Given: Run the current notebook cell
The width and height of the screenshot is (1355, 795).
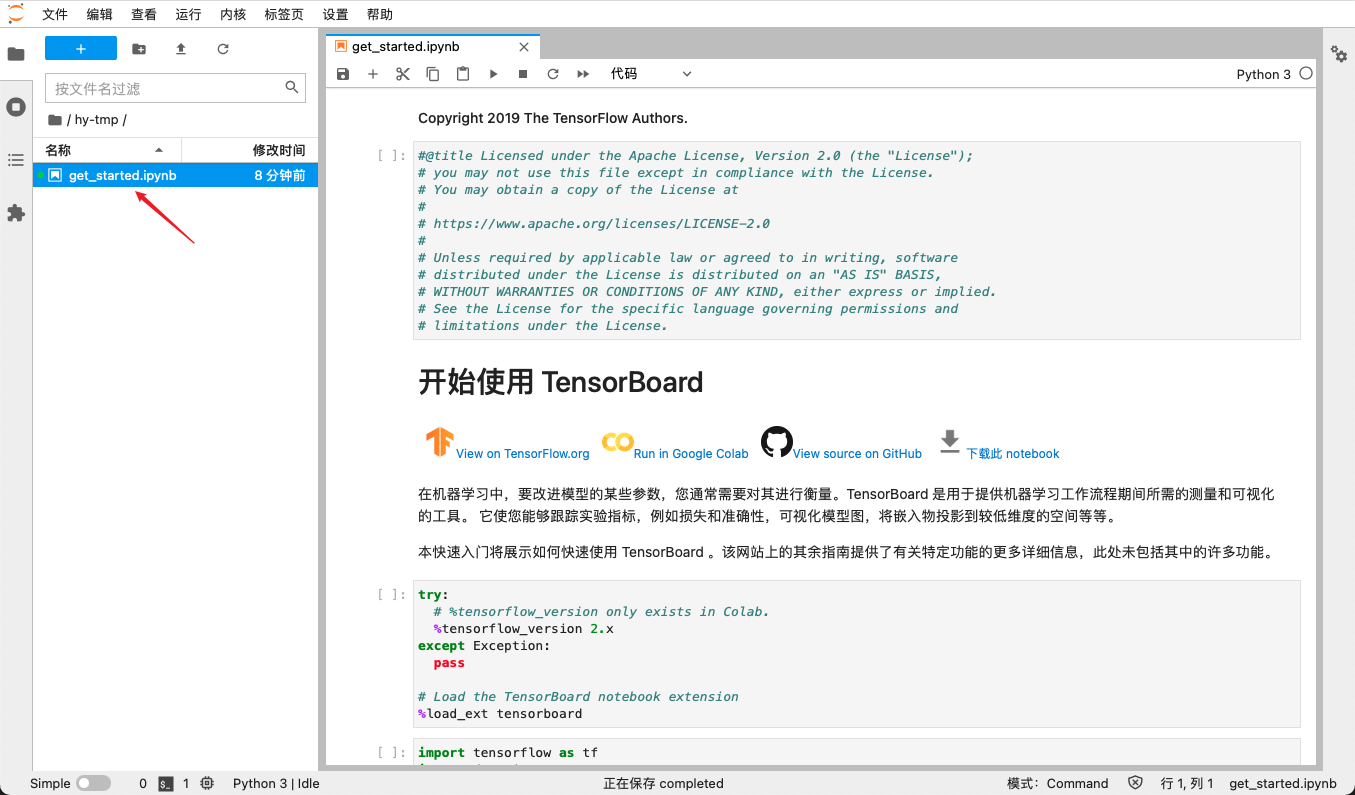Looking at the screenshot, I should [492, 73].
